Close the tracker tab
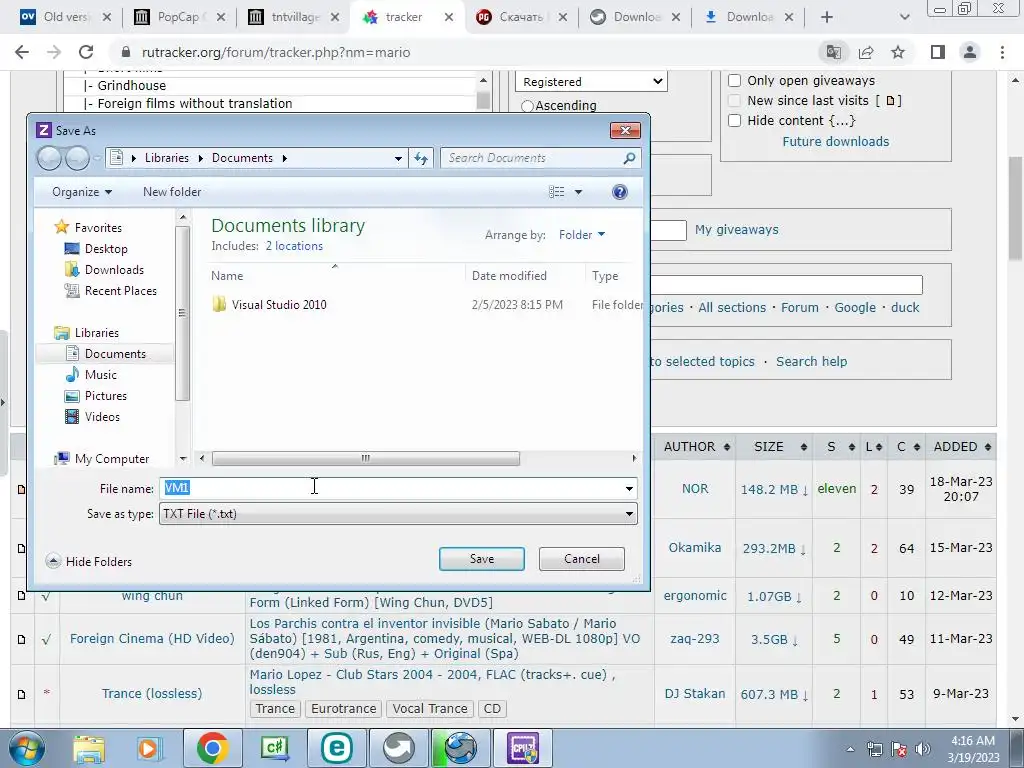 [x=449, y=17]
